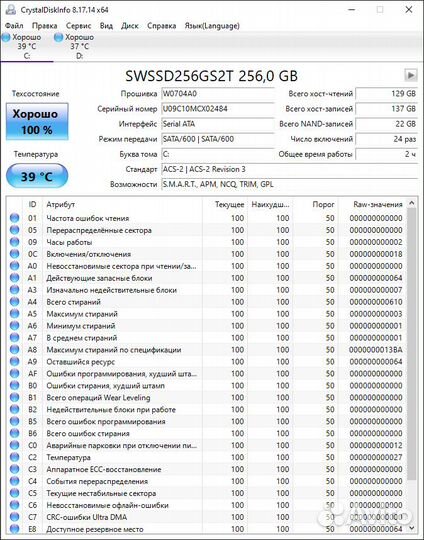Viewport: 424px width, 540px height.
Task: Open the Сервис menu
Action: pyautogui.click(x=79, y=25)
